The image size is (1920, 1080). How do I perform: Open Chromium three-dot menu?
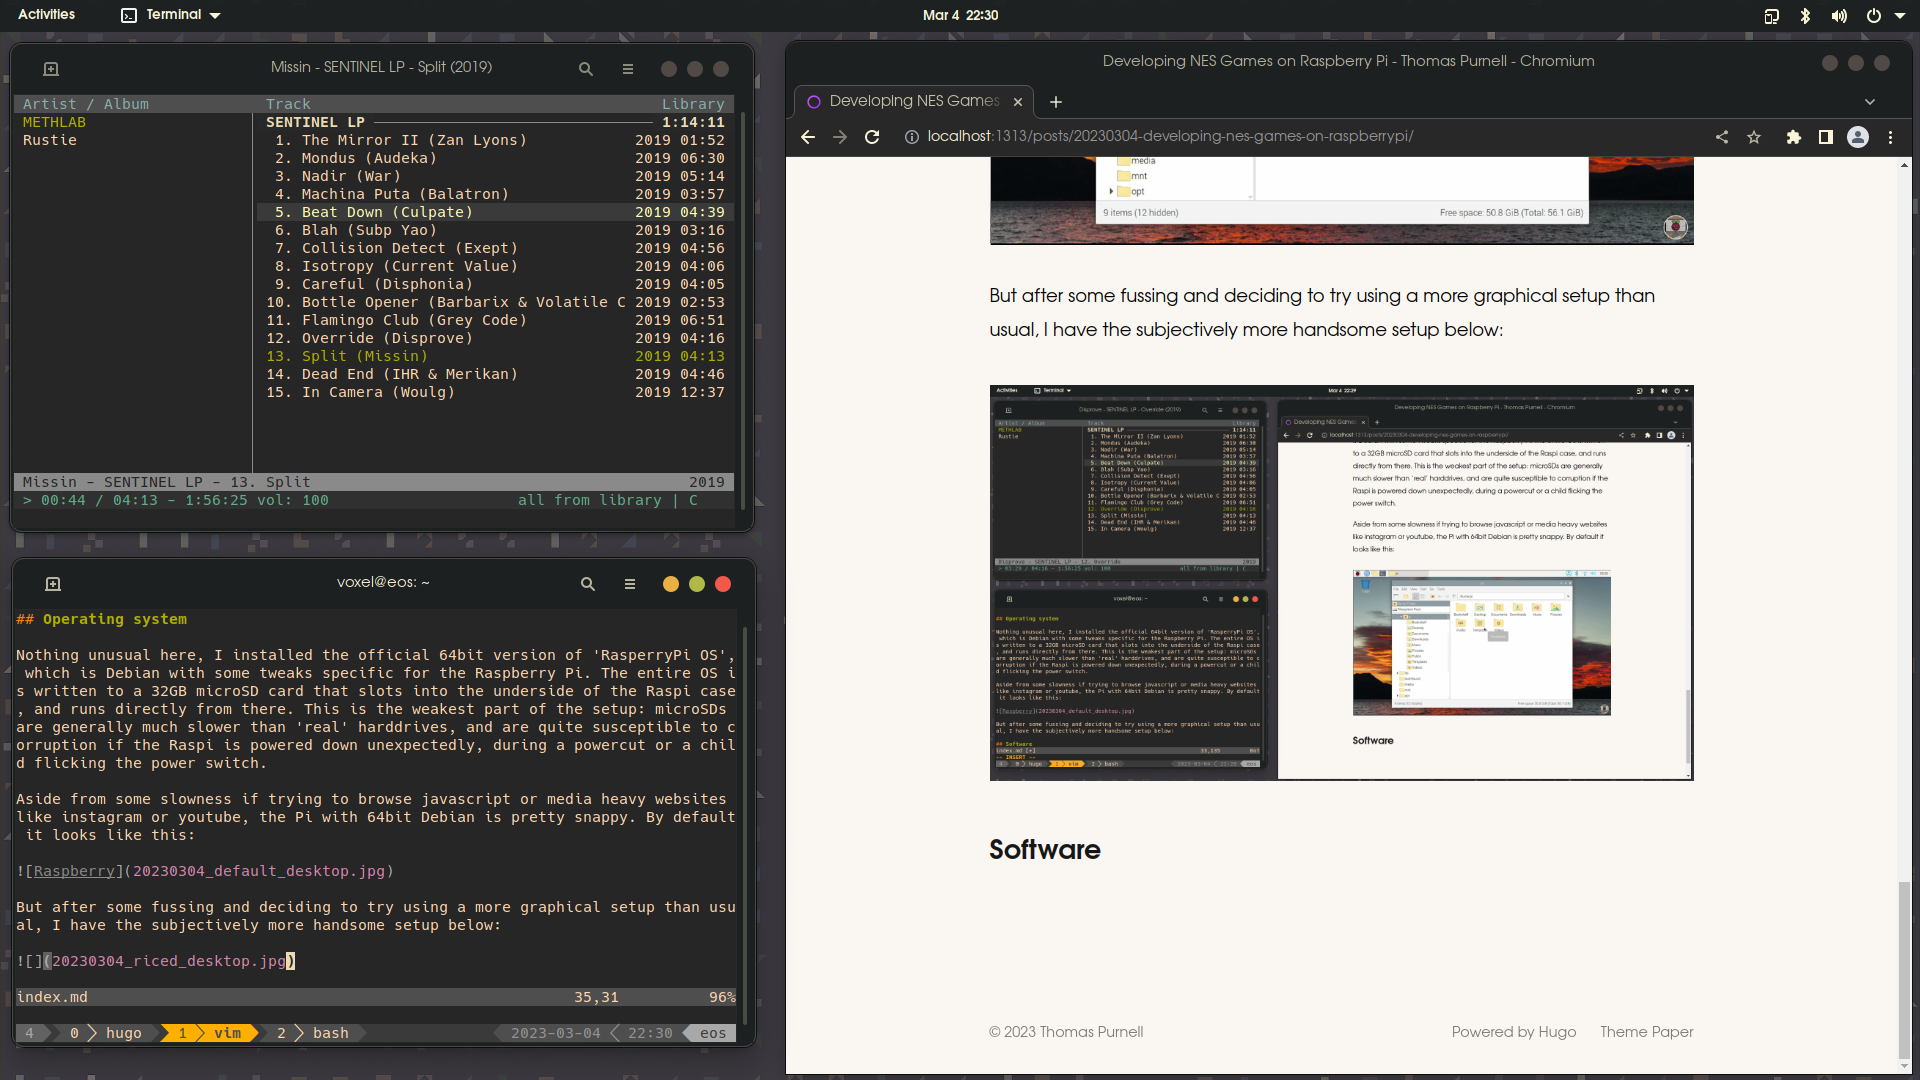point(1890,137)
